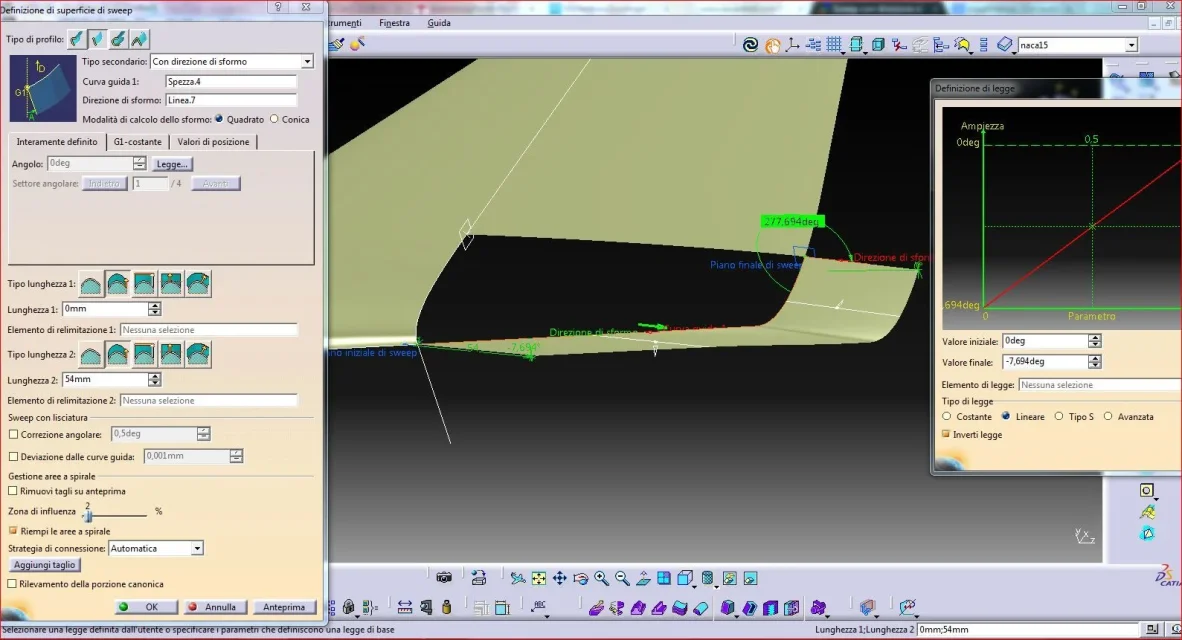Viewport: 1182px width, 640px height.
Task: Click the Zoom In magnifier icon
Action: coord(601,578)
